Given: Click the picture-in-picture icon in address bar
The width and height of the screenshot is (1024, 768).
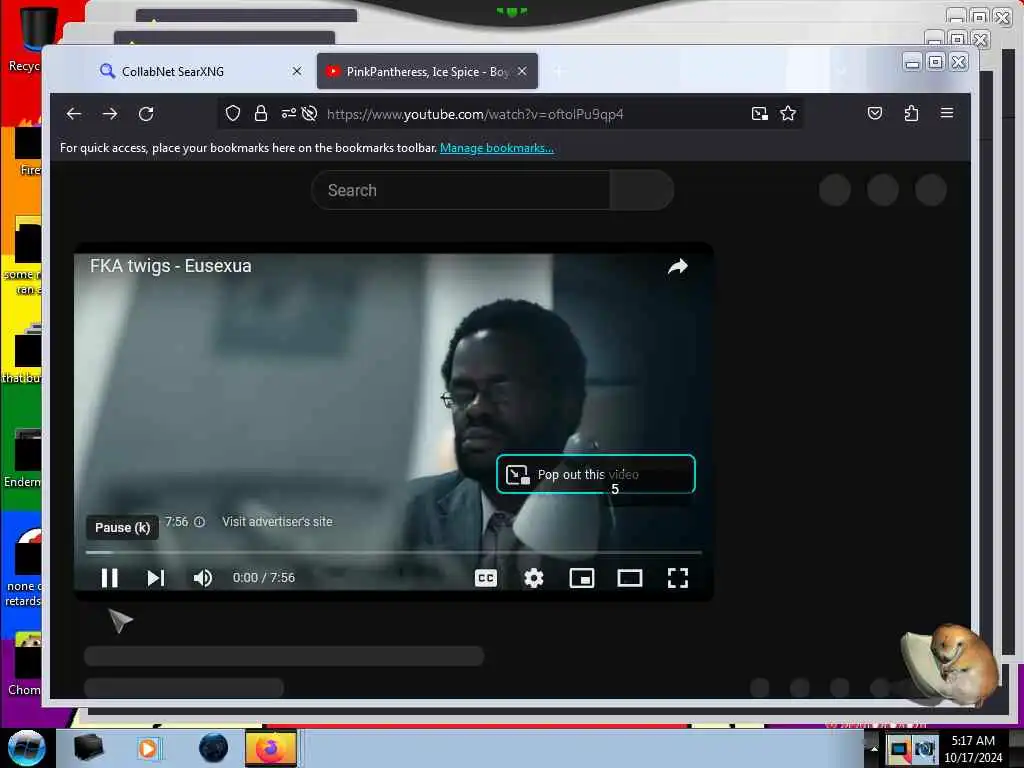Looking at the screenshot, I should [x=760, y=114].
